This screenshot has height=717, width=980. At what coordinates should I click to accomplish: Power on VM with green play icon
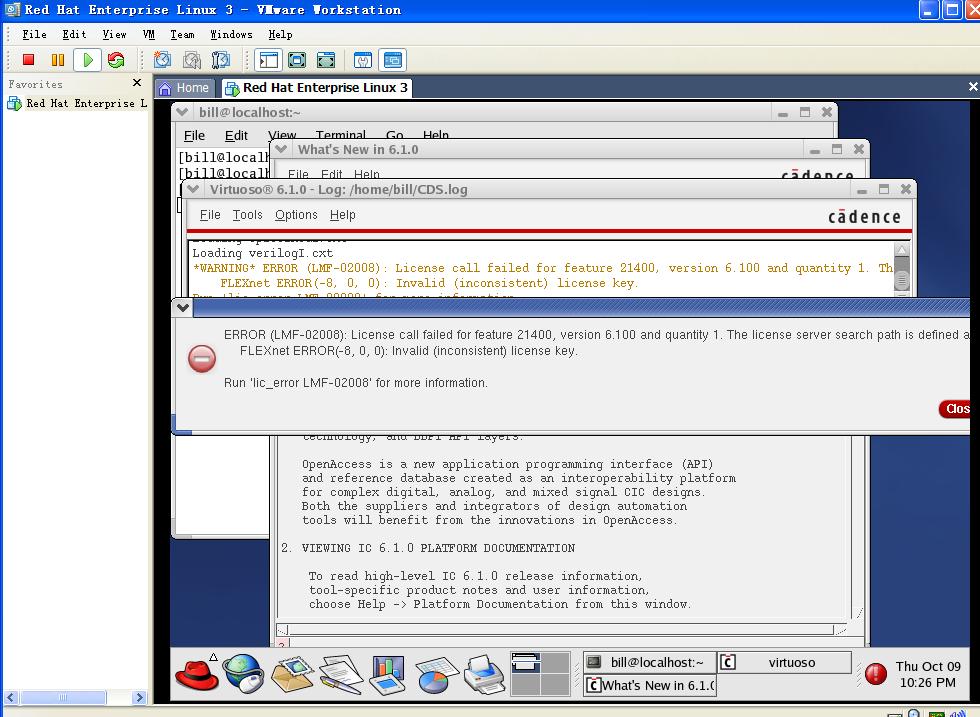coord(88,60)
